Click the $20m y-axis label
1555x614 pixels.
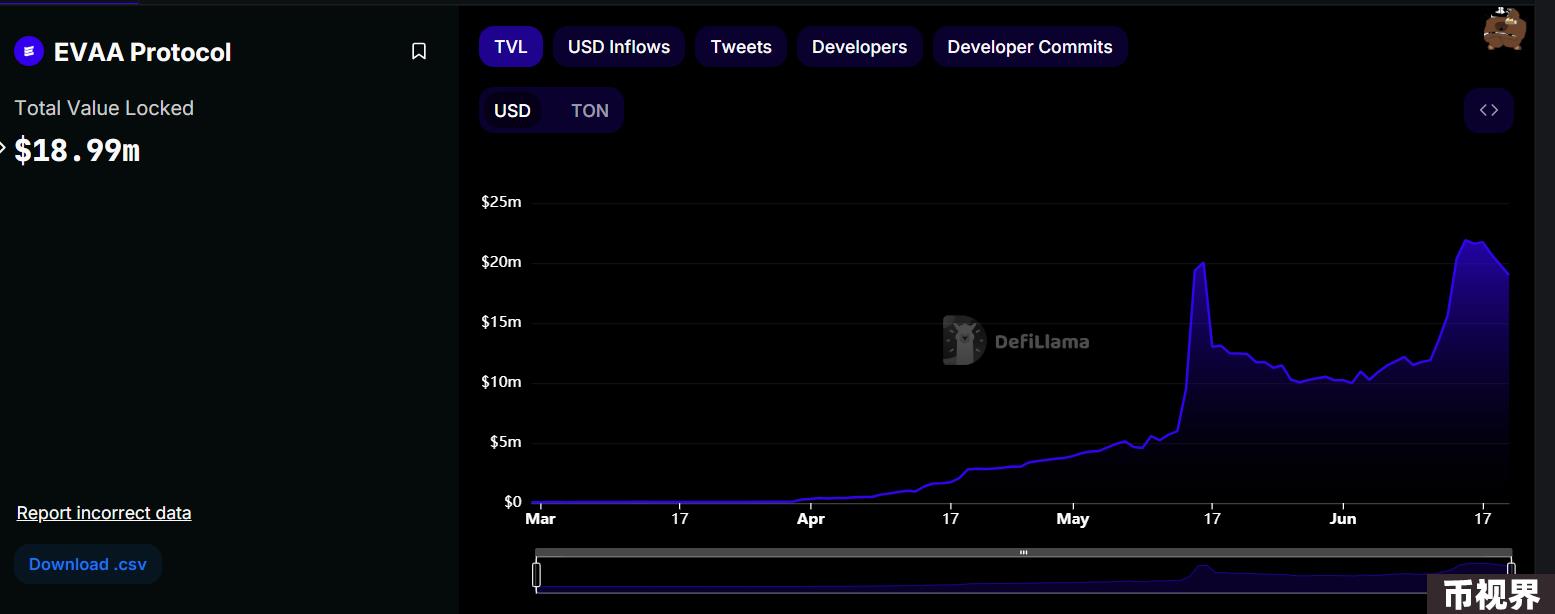point(501,262)
